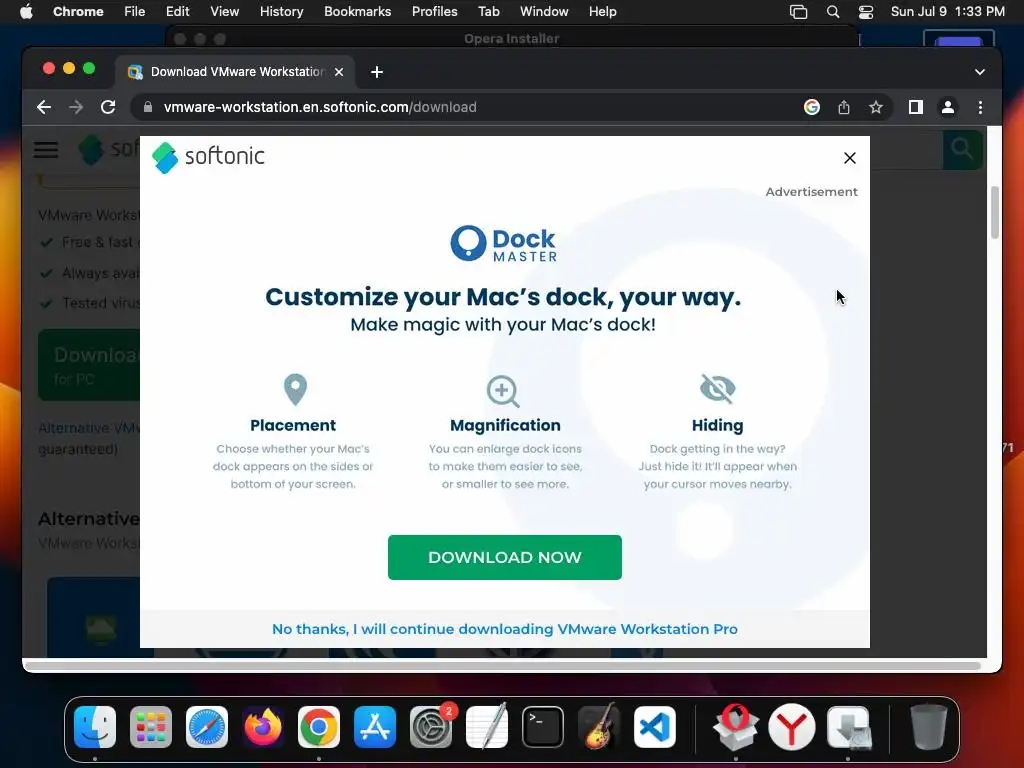Open the Downloads stack in the dock
Image resolution: width=1024 pixels, height=768 pixels.
848,727
